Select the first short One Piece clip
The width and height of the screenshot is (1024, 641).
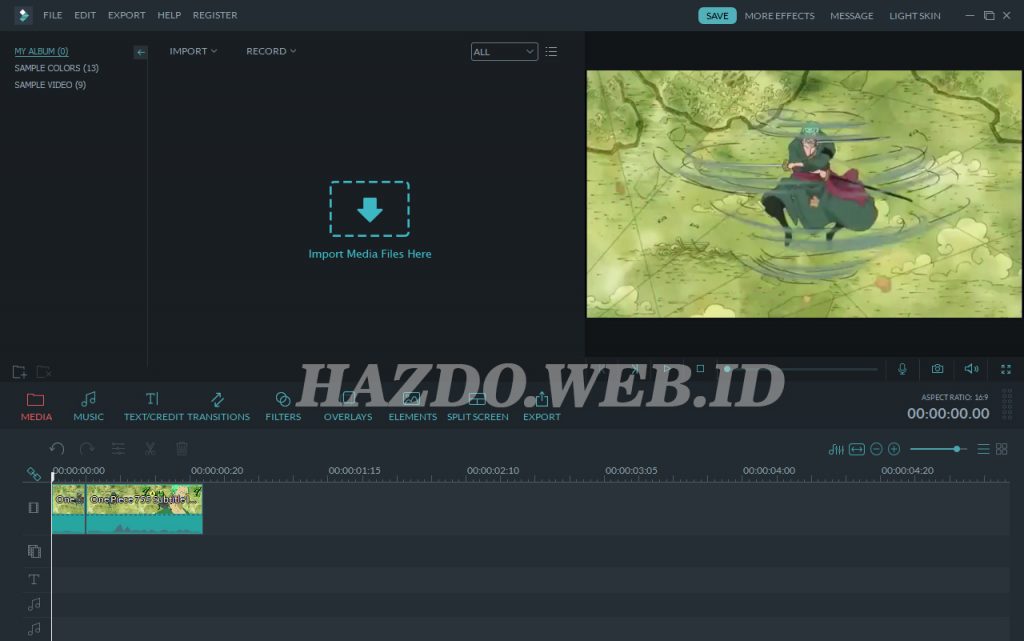click(69, 508)
